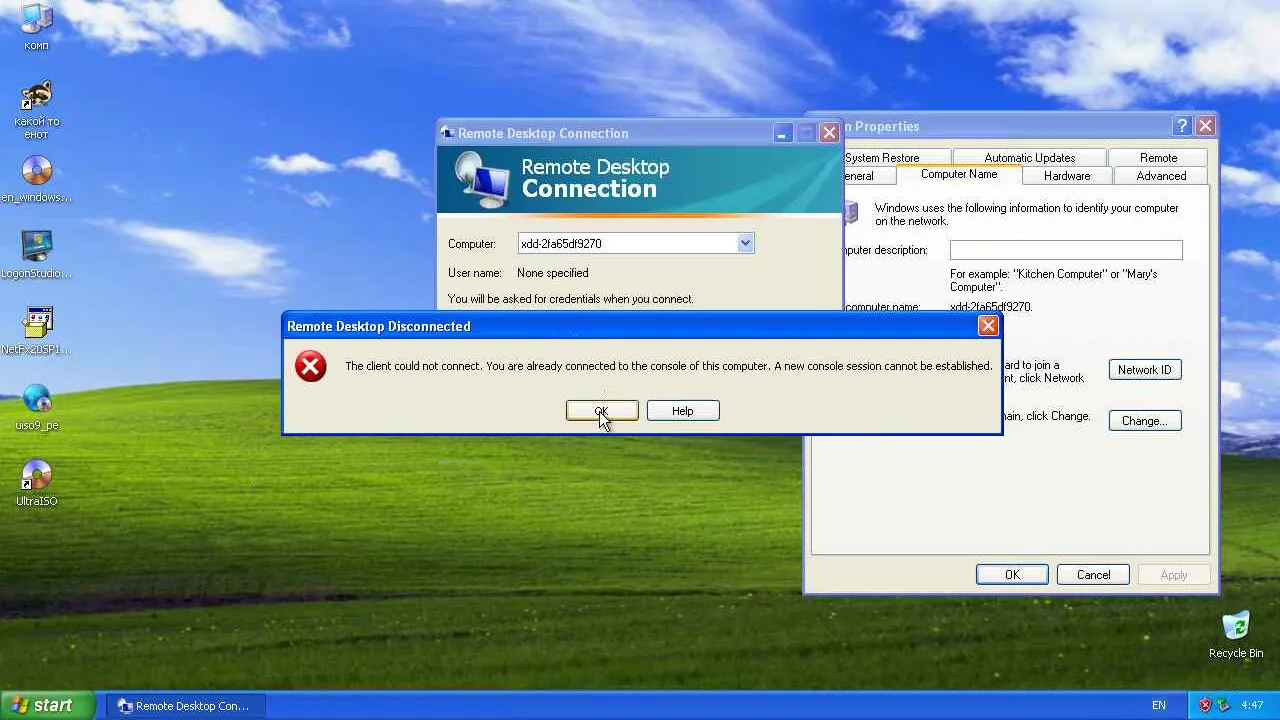Click the Change... button in System Properties
The height and width of the screenshot is (720, 1280).
pyautogui.click(x=1145, y=421)
